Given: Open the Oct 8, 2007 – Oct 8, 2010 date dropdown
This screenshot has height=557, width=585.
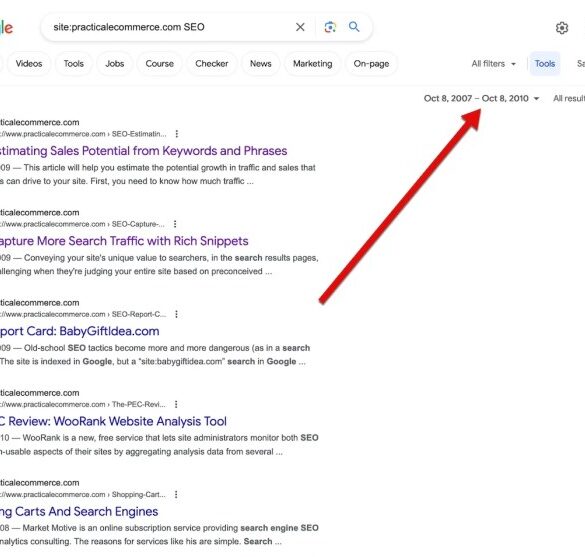Looking at the screenshot, I should pyautogui.click(x=481, y=98).
